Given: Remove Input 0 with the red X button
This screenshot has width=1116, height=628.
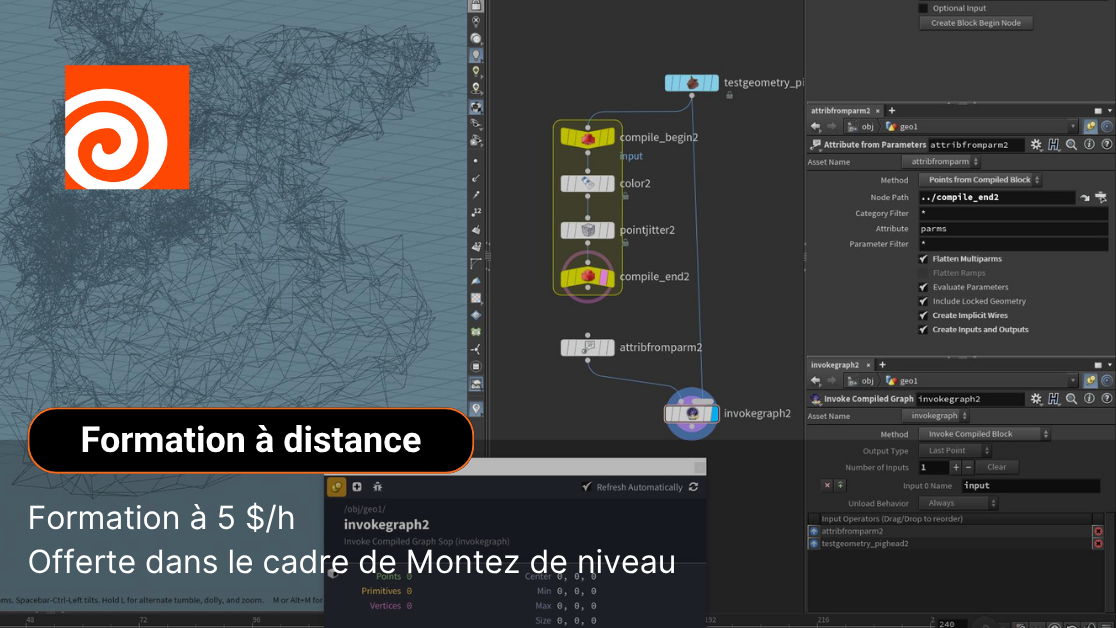Looking at the screenshot, I should [x=827, y=486].
